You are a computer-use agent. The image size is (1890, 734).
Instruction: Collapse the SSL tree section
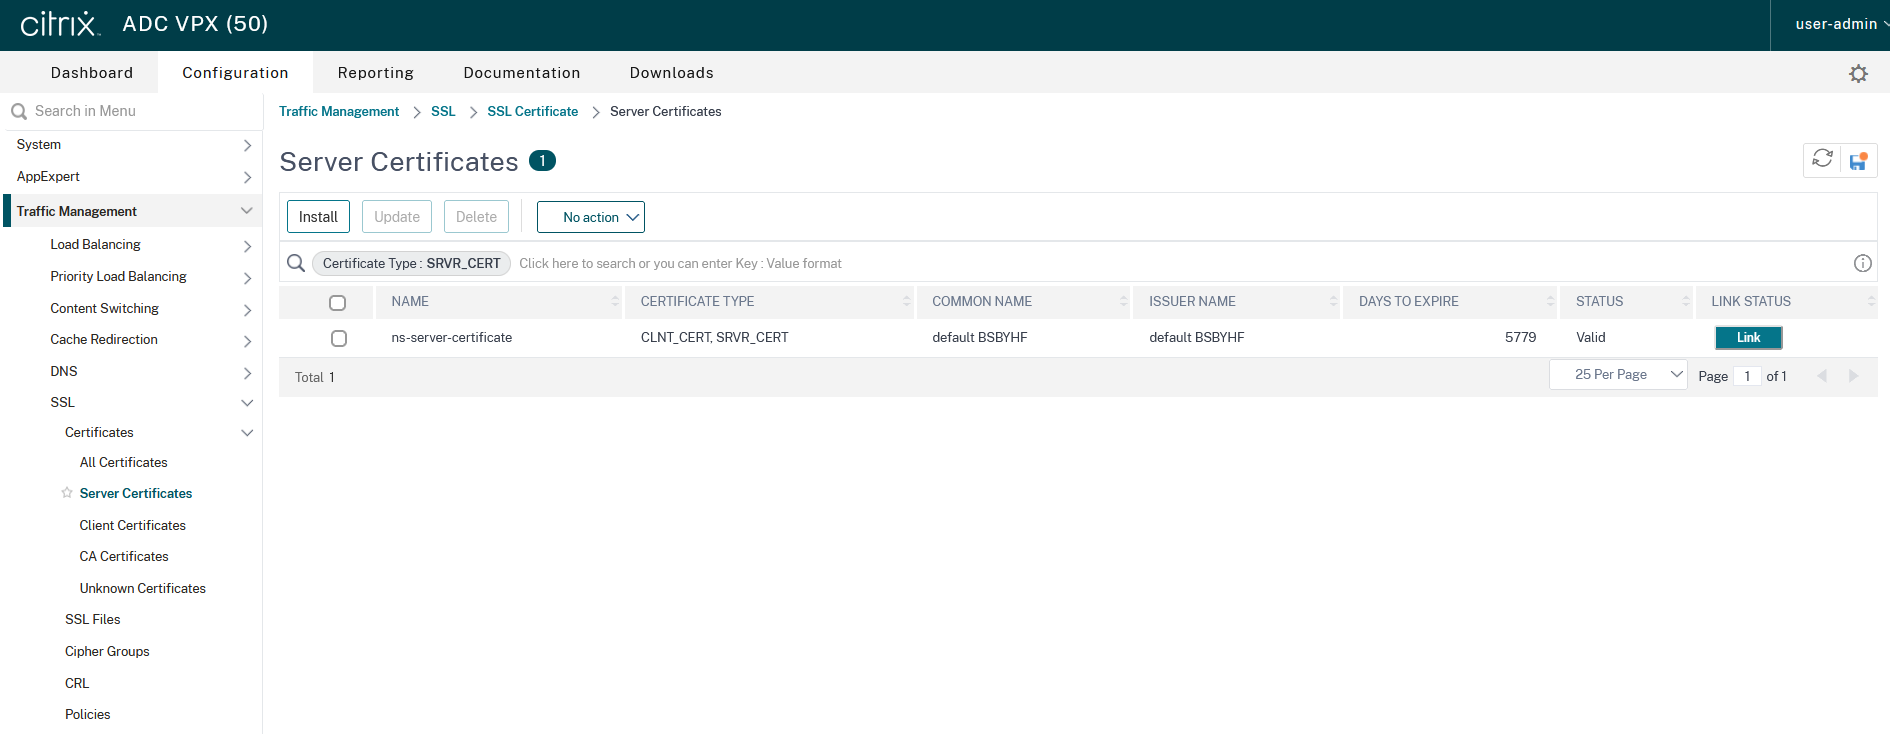tap(247, 403)
